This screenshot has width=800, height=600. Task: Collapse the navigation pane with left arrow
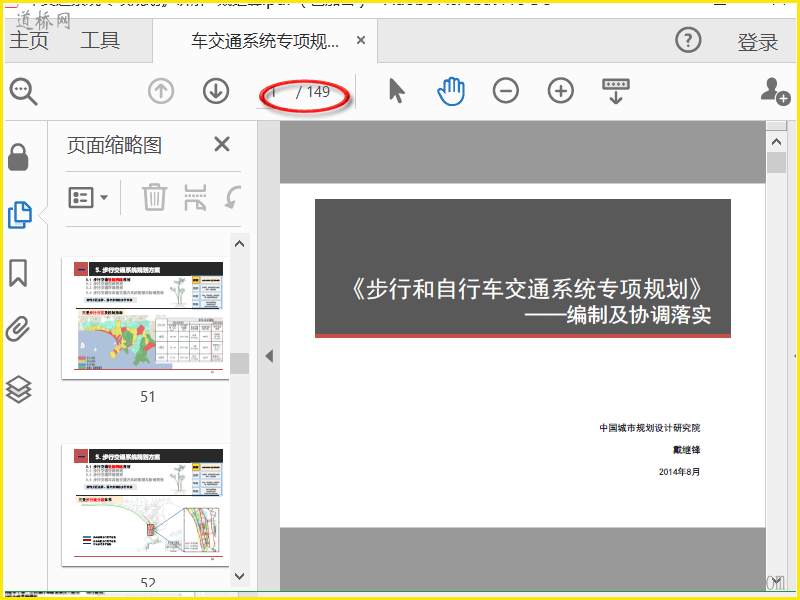tap(269, 356)
